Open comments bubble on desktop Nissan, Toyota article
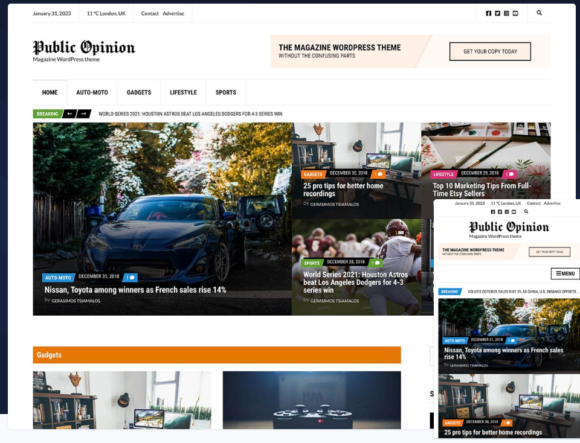 coord(130,277)
